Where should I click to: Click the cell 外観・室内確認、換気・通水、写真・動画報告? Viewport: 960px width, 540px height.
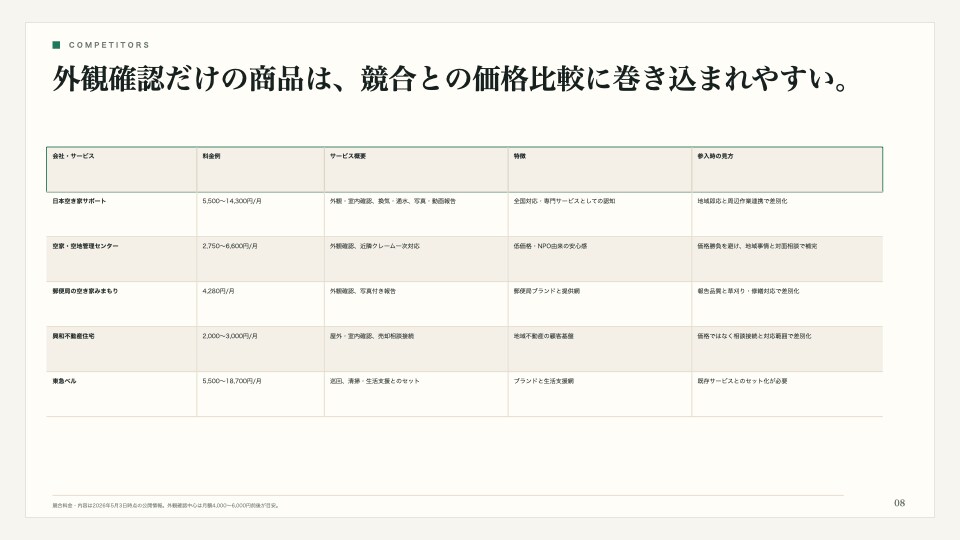tap(416, 214)
